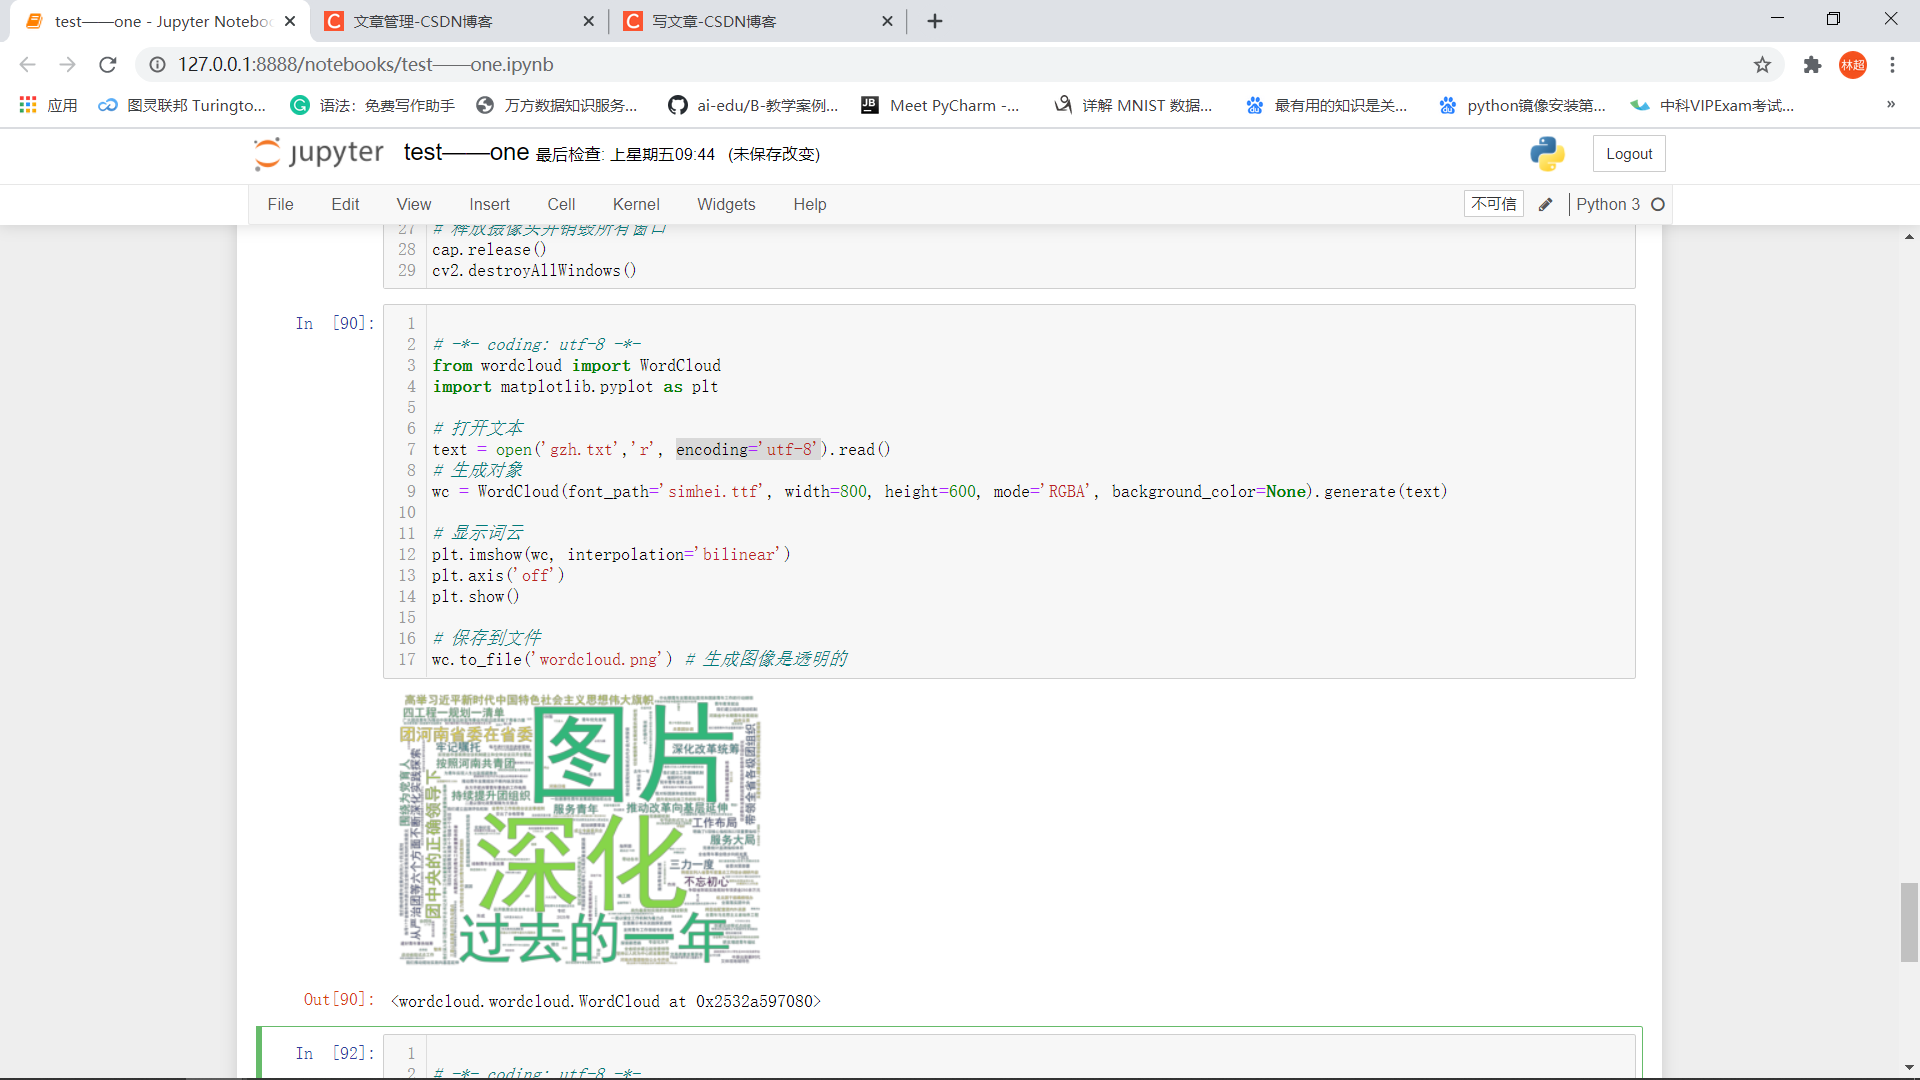Reload the notebook with the refresh icon
Image resolution: width=1920 pixels, height=1080 pixels.
pos(108,64)
